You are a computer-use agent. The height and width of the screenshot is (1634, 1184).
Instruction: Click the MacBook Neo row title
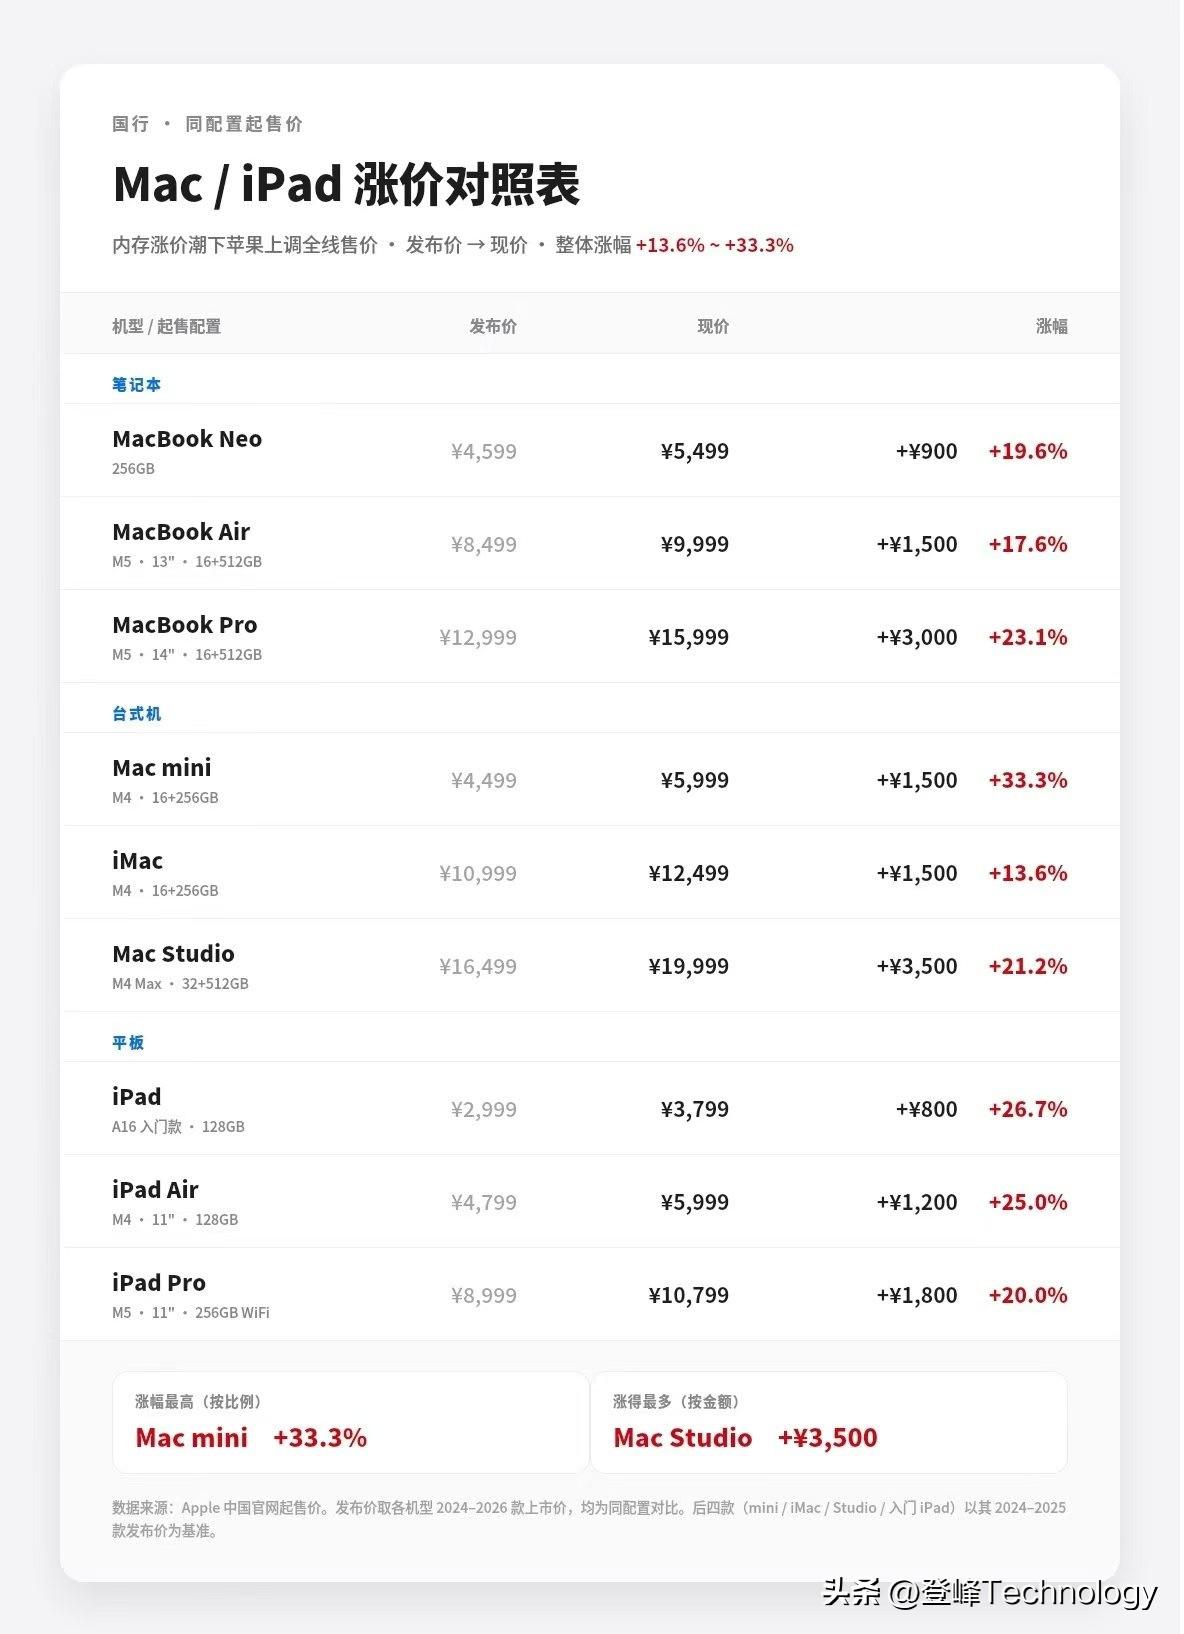click(x=187, y=439)
